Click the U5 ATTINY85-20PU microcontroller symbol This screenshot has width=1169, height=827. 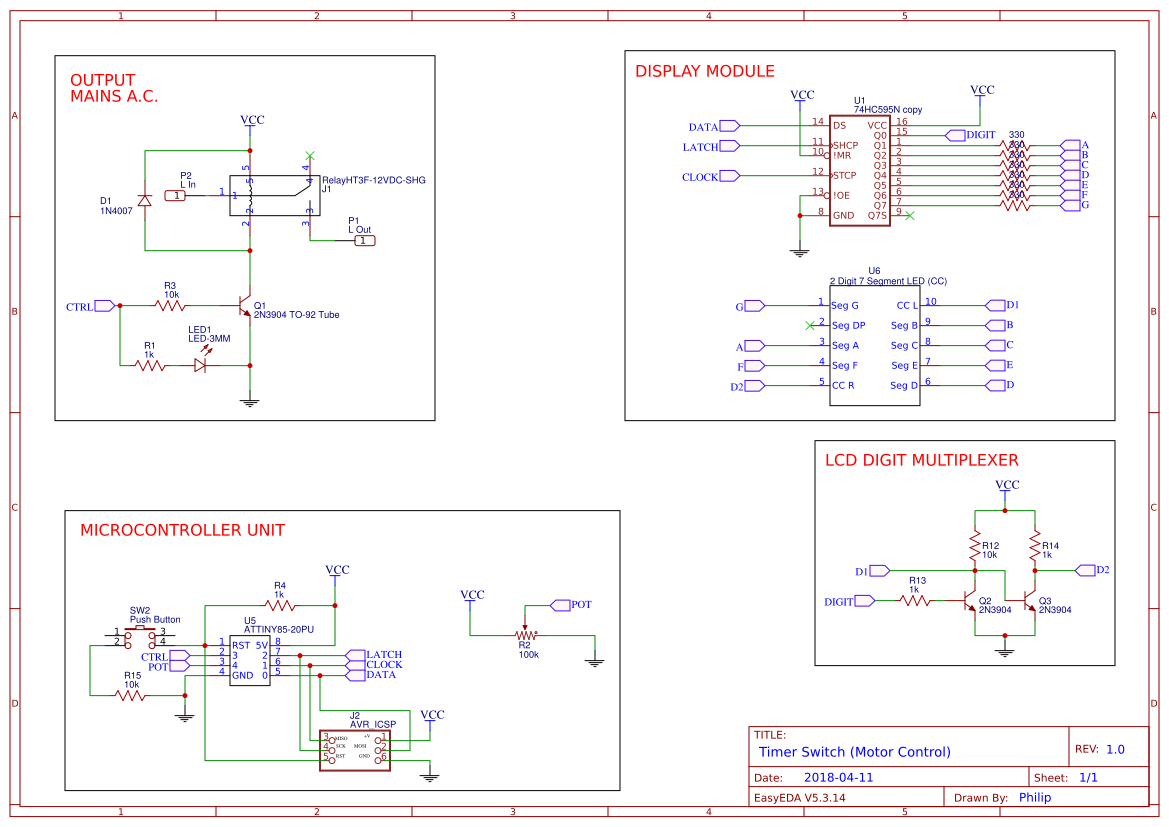[x=249, y=660]
